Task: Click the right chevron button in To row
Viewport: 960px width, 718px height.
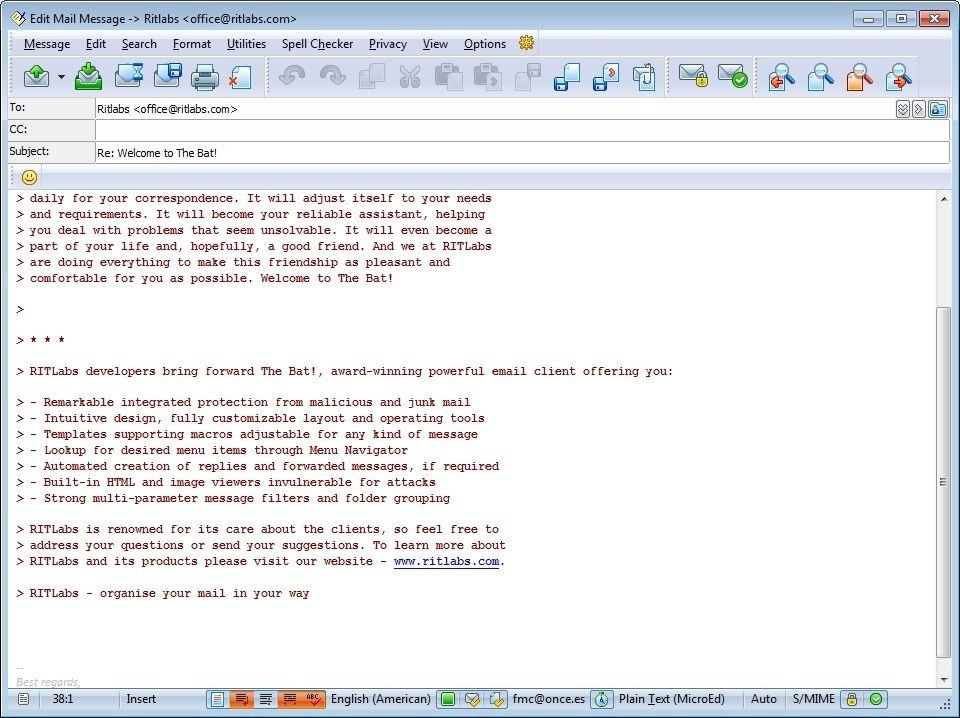Action: (x=918, y=110)
